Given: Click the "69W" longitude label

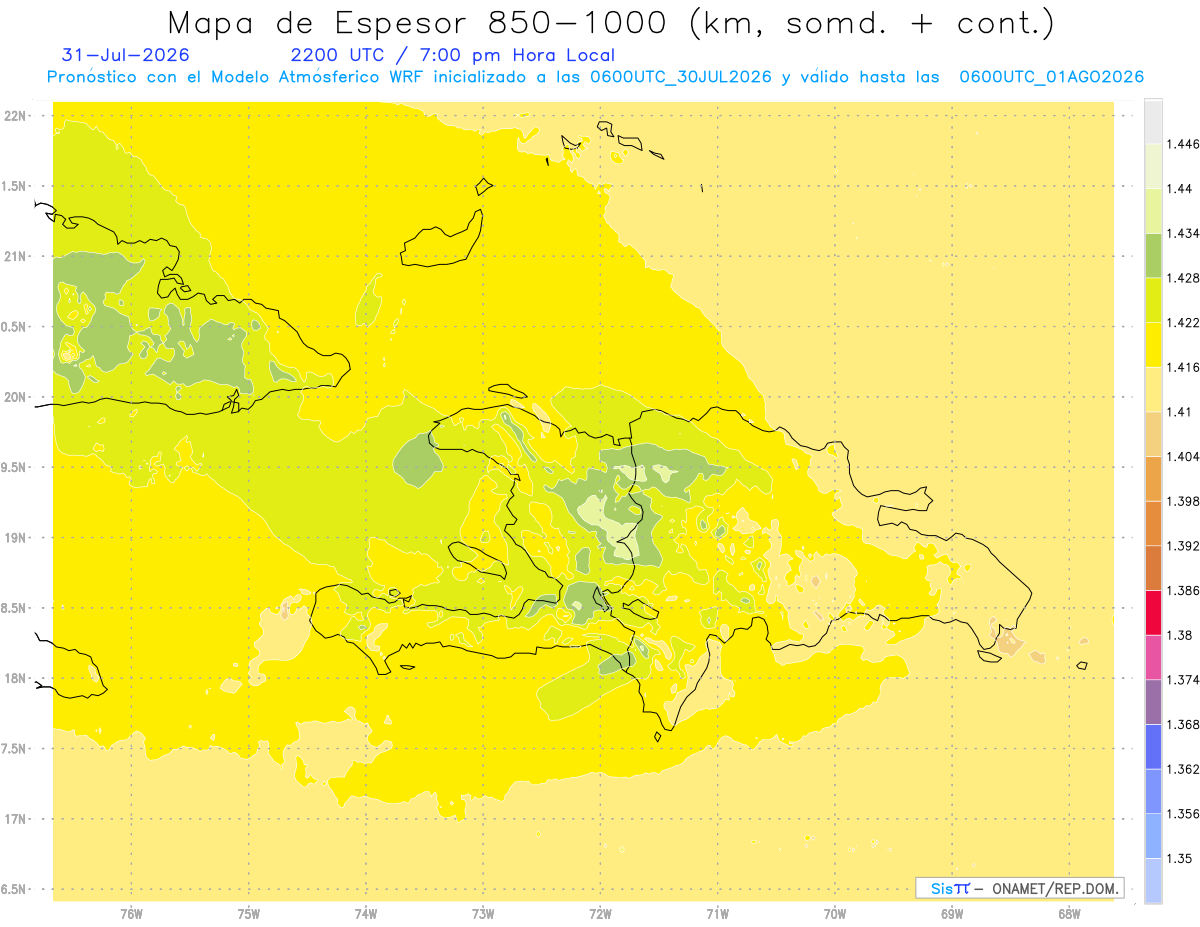Looking at the screenshot, I should (952, 914).
